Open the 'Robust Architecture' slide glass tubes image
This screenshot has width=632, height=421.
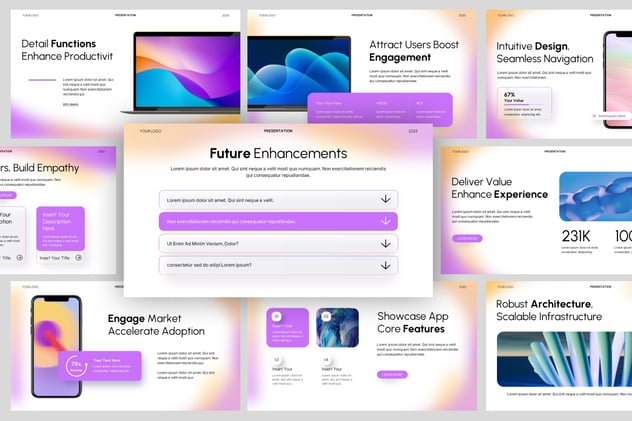point(564,359)
